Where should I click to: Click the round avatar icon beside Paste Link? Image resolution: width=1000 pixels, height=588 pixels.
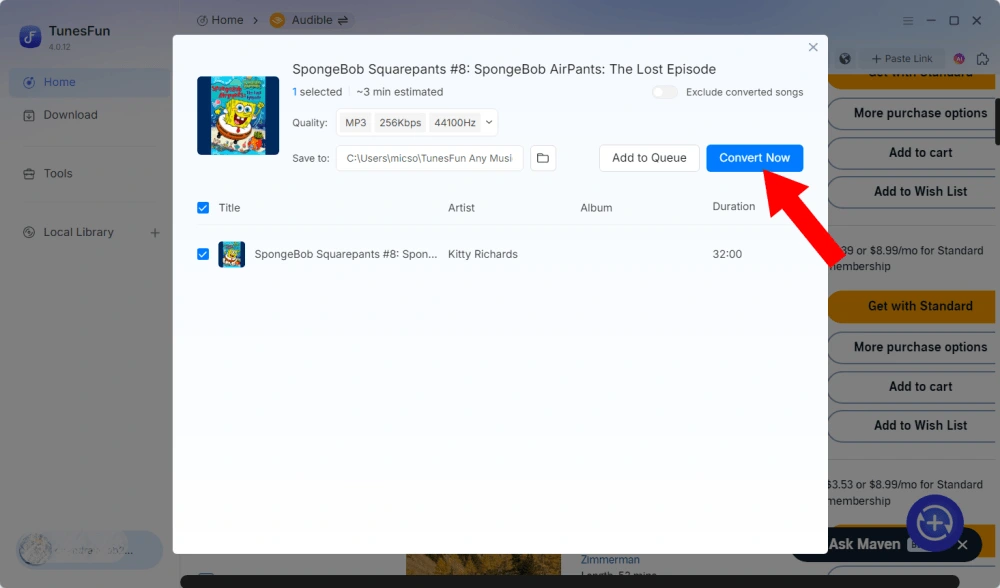click(x=959, y=59)
